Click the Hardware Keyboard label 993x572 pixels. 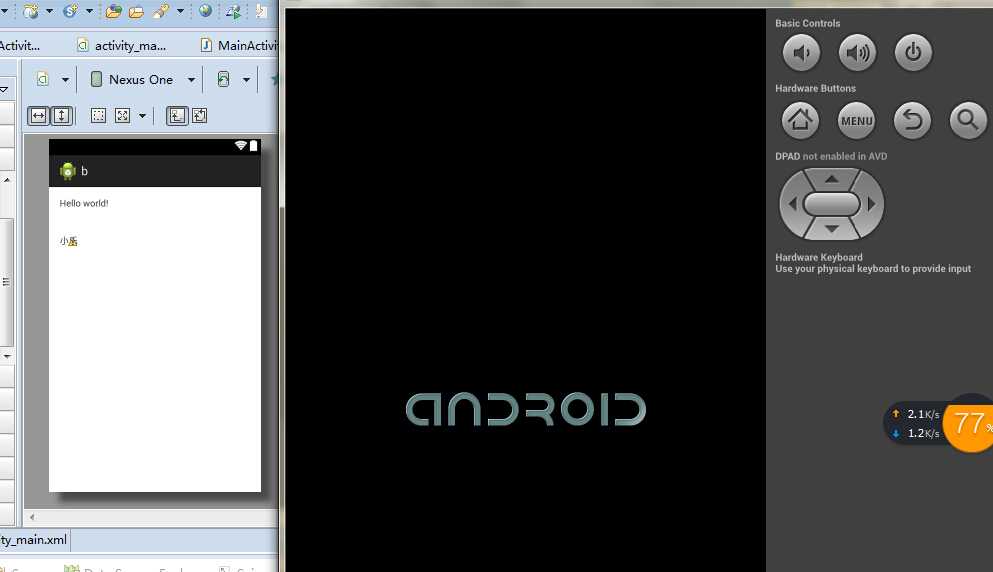click(x=819, y=257)
